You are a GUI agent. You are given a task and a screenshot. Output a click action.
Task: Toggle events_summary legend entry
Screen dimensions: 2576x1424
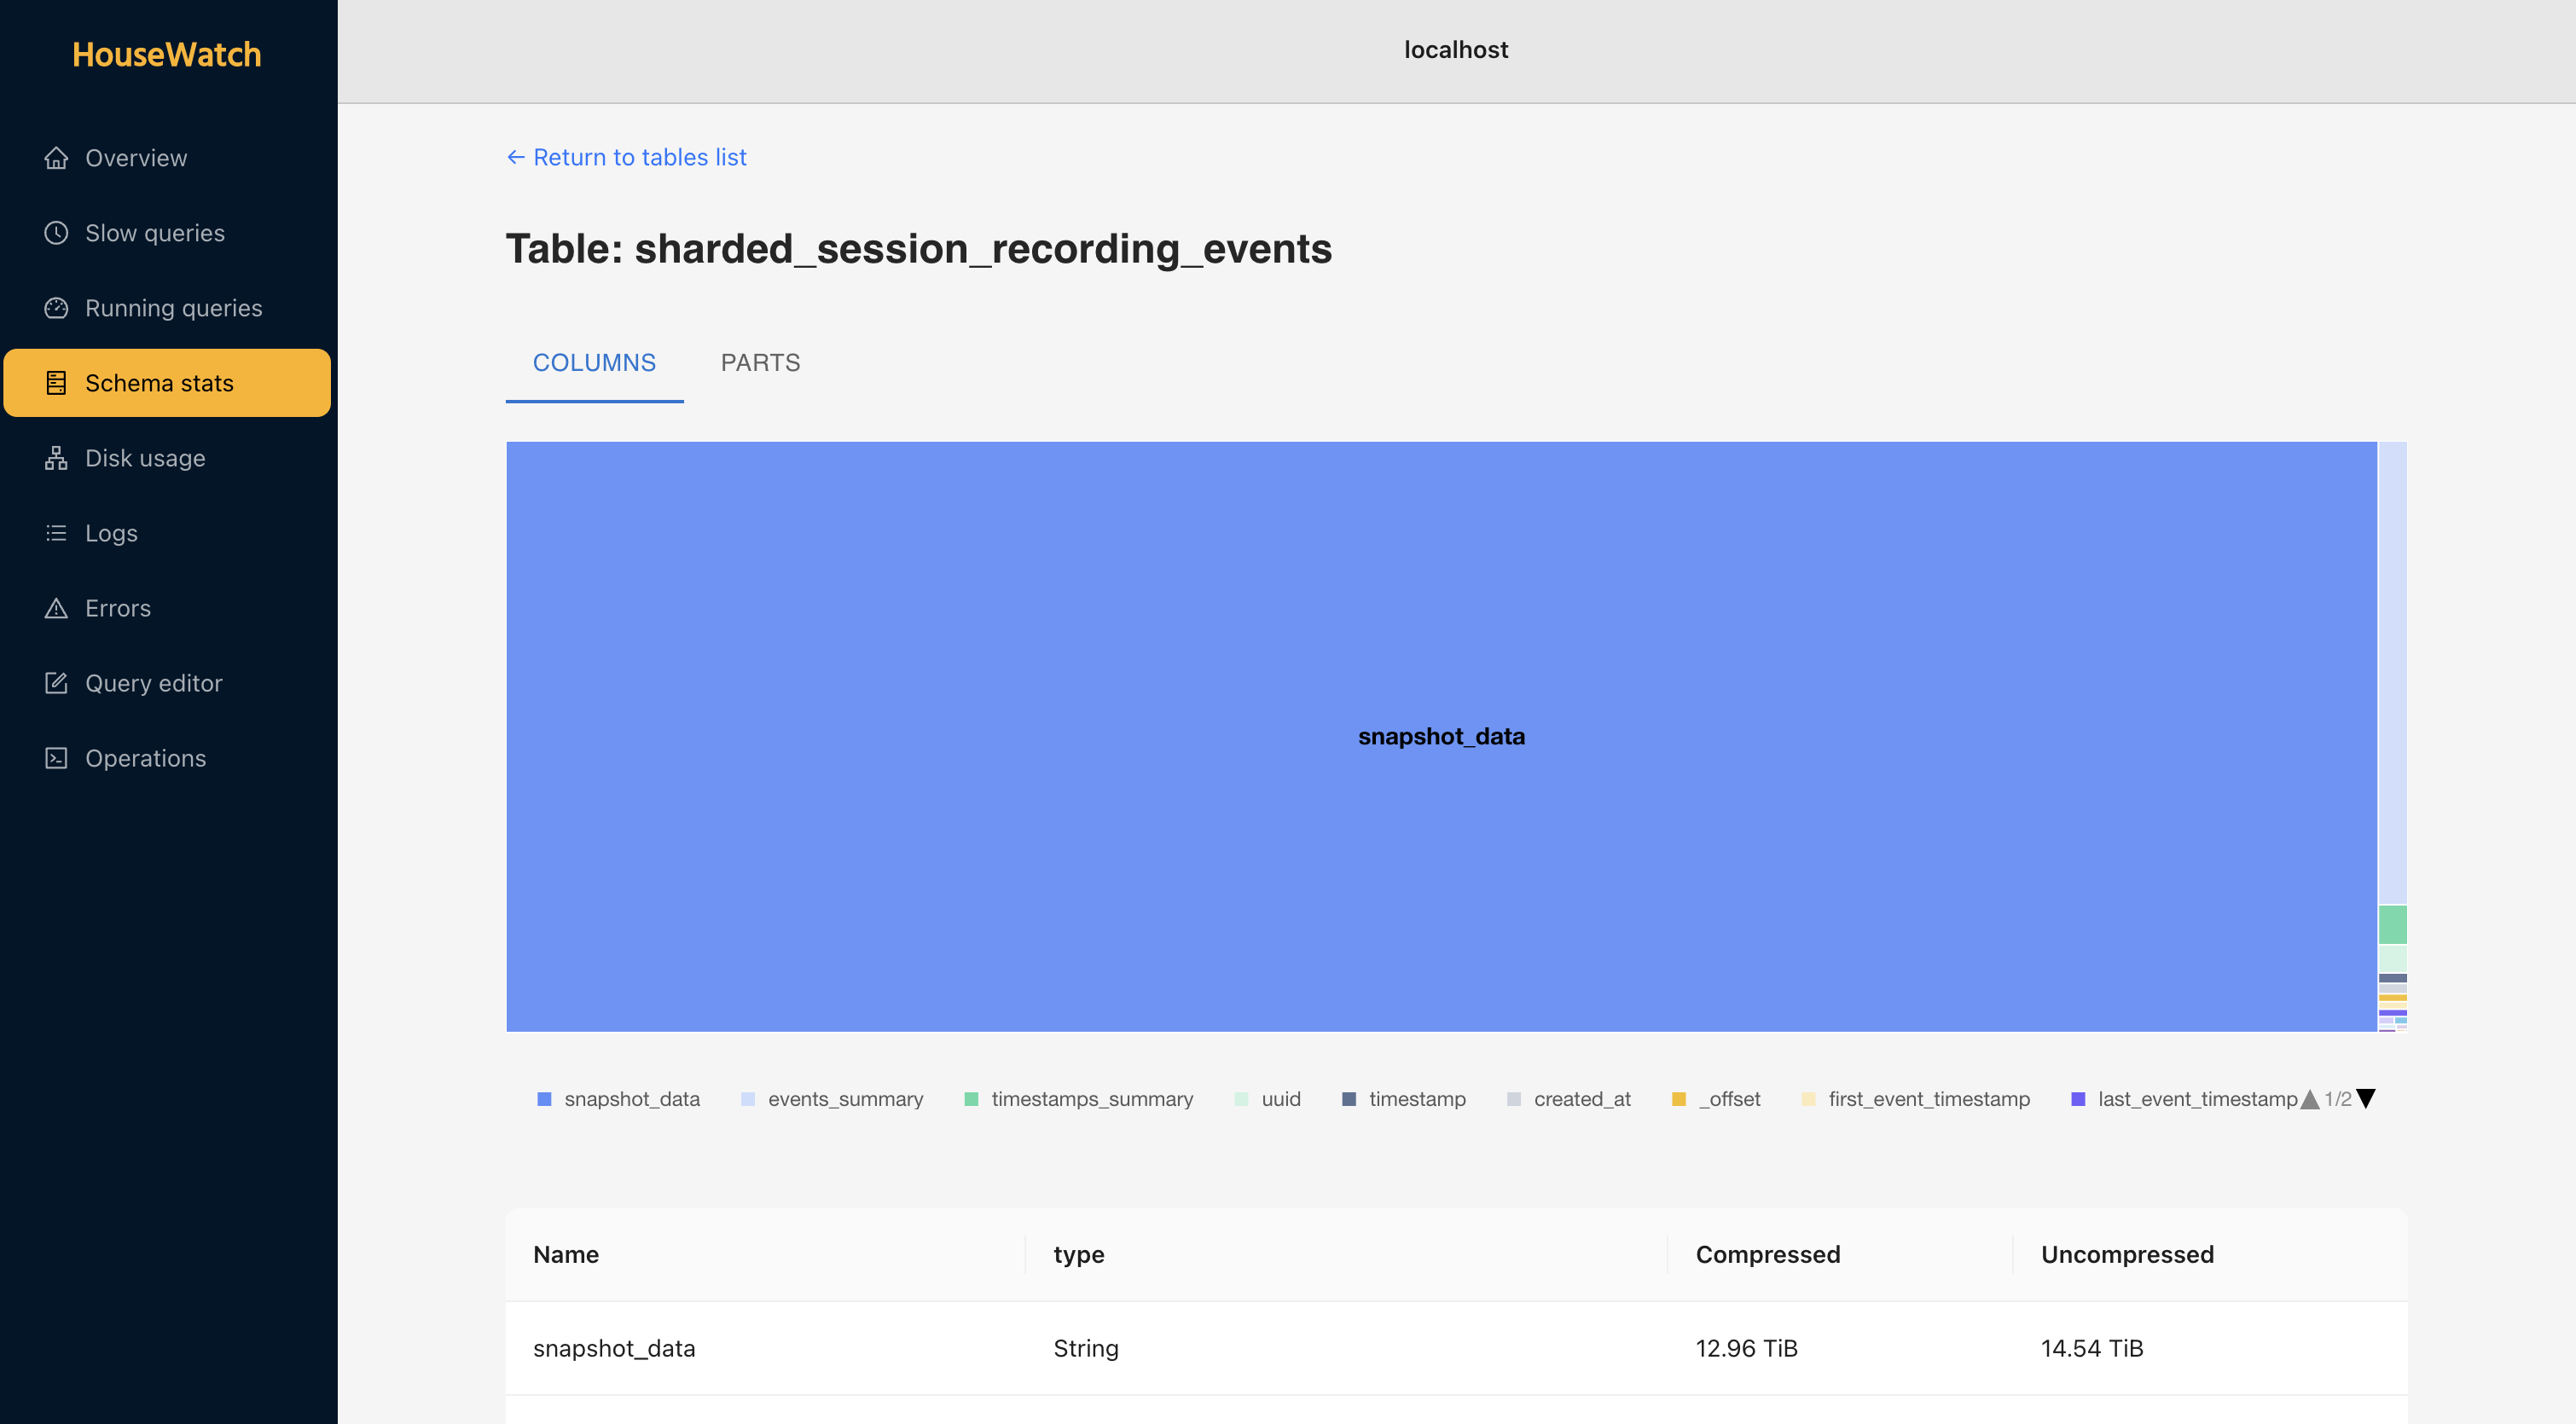(844, 1099)
